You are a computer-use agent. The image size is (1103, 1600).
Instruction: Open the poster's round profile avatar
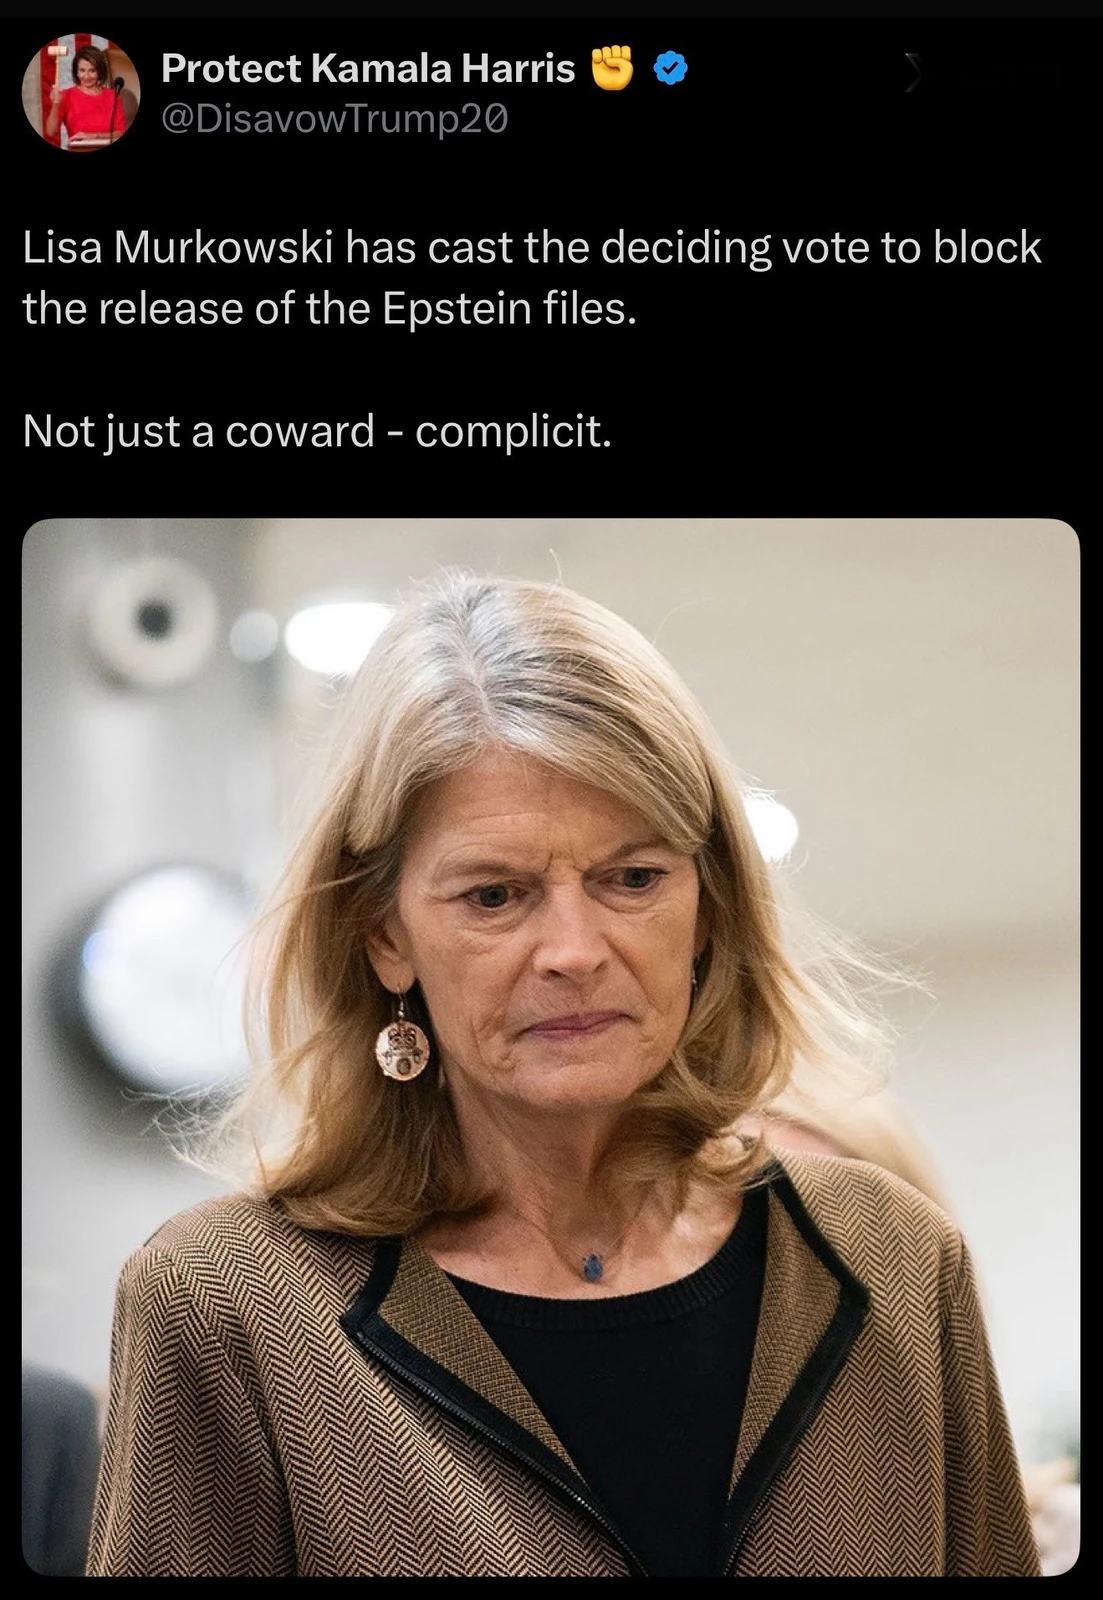[81, 93]
